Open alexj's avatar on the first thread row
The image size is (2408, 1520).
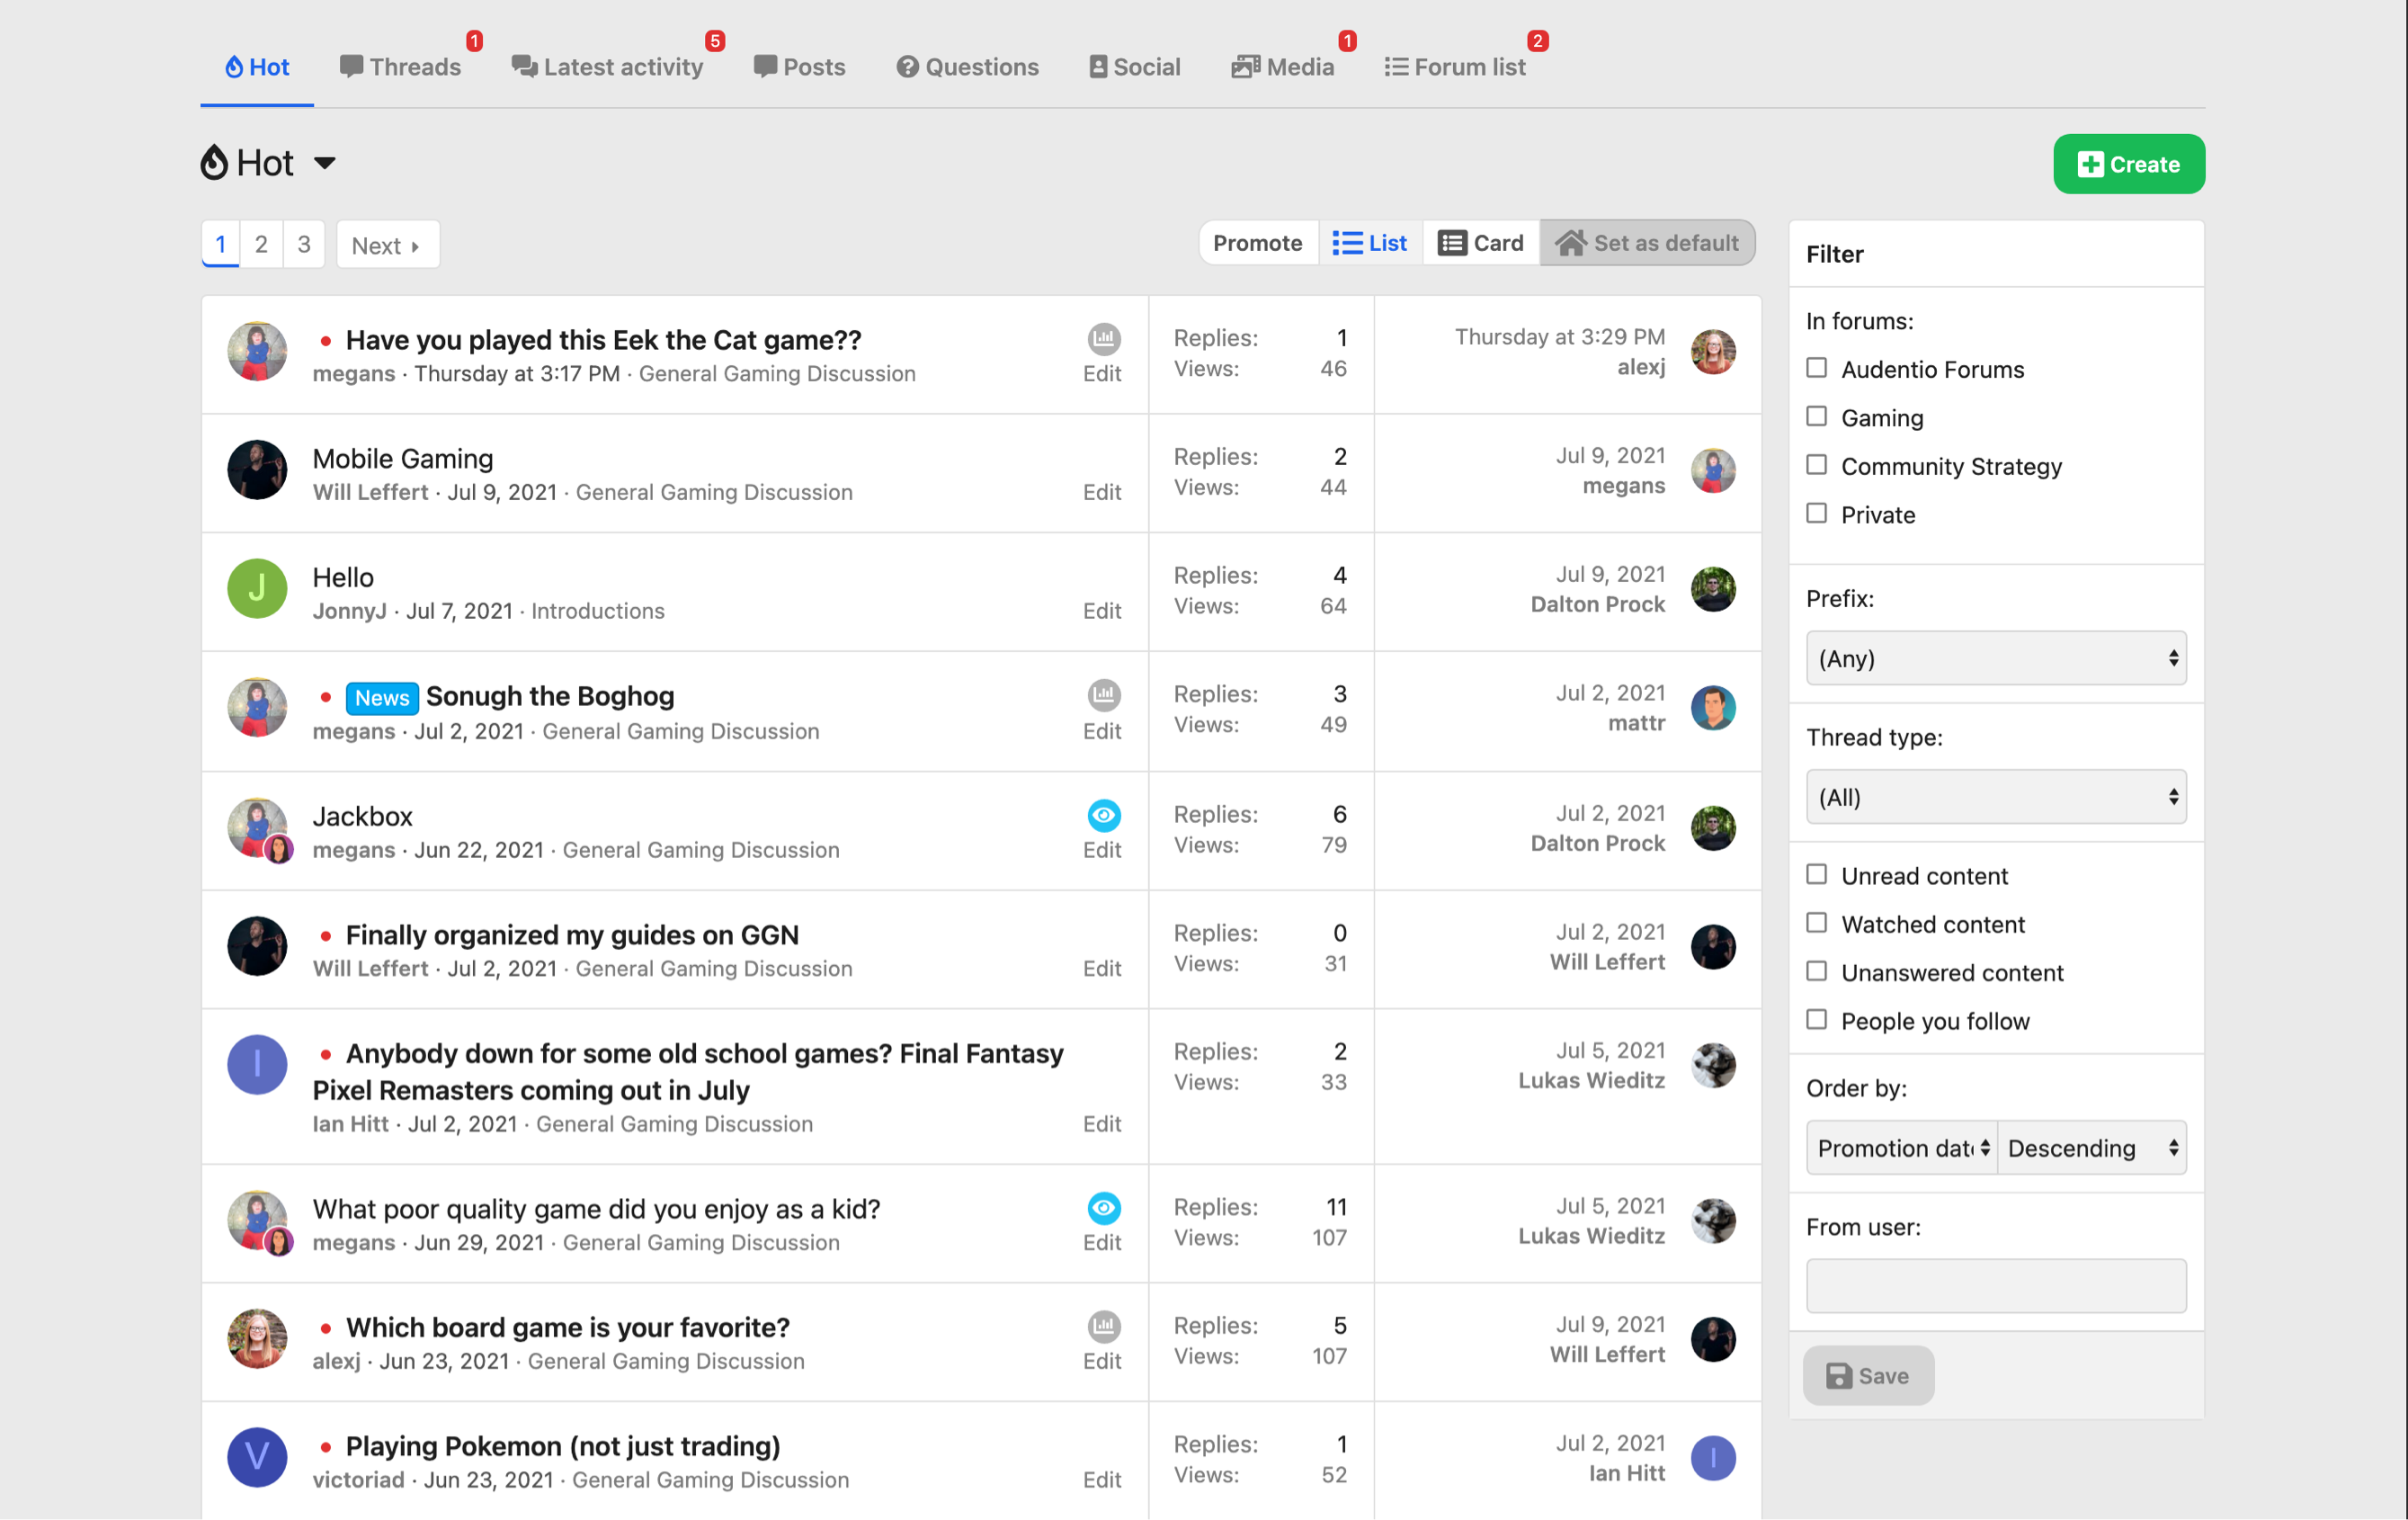1712,352
